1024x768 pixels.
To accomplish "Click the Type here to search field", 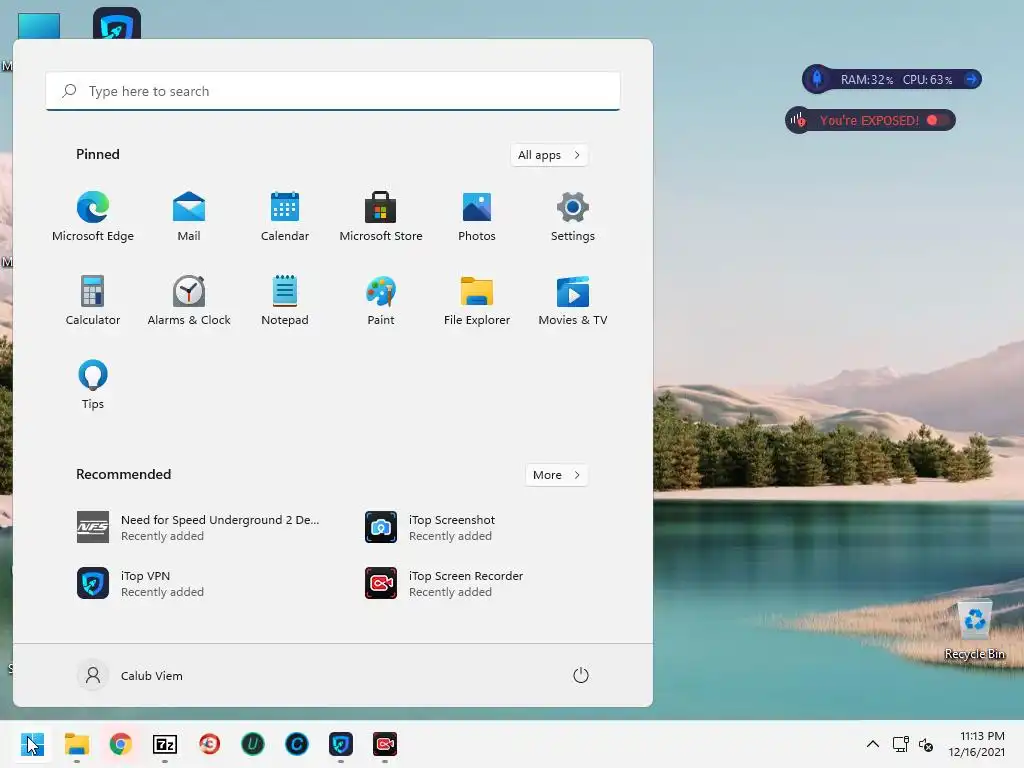I will coord(333,91).
